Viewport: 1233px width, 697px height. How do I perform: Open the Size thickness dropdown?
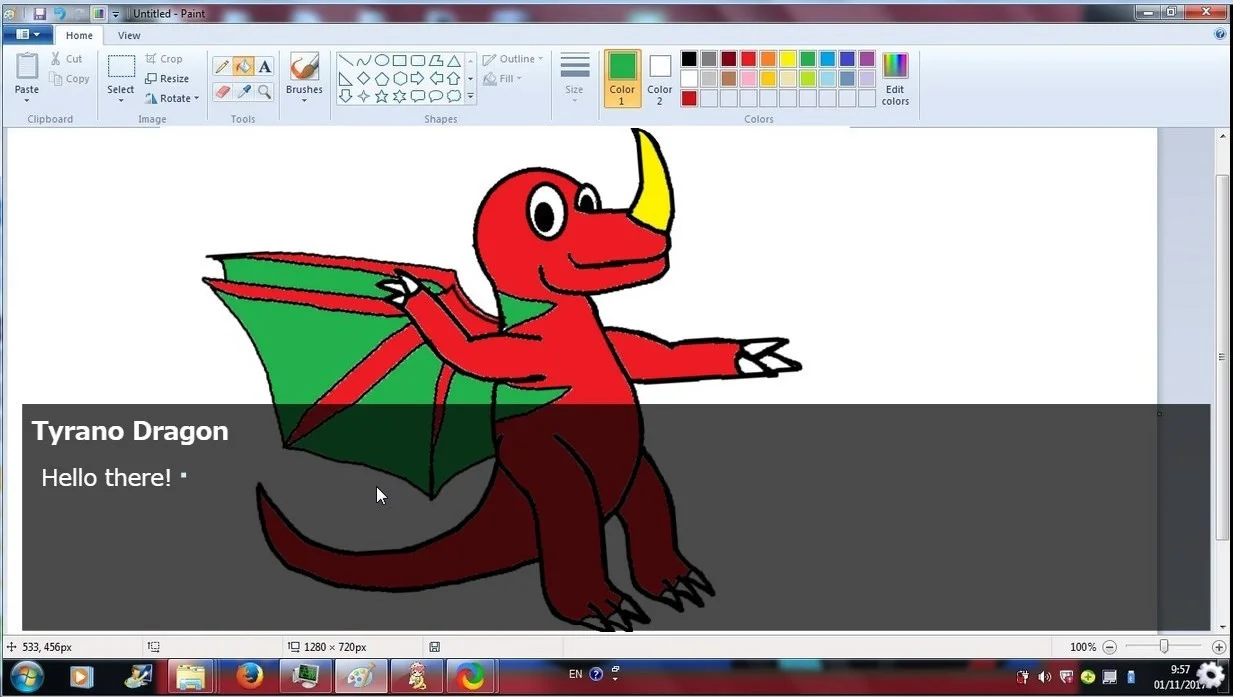[574, 78]
